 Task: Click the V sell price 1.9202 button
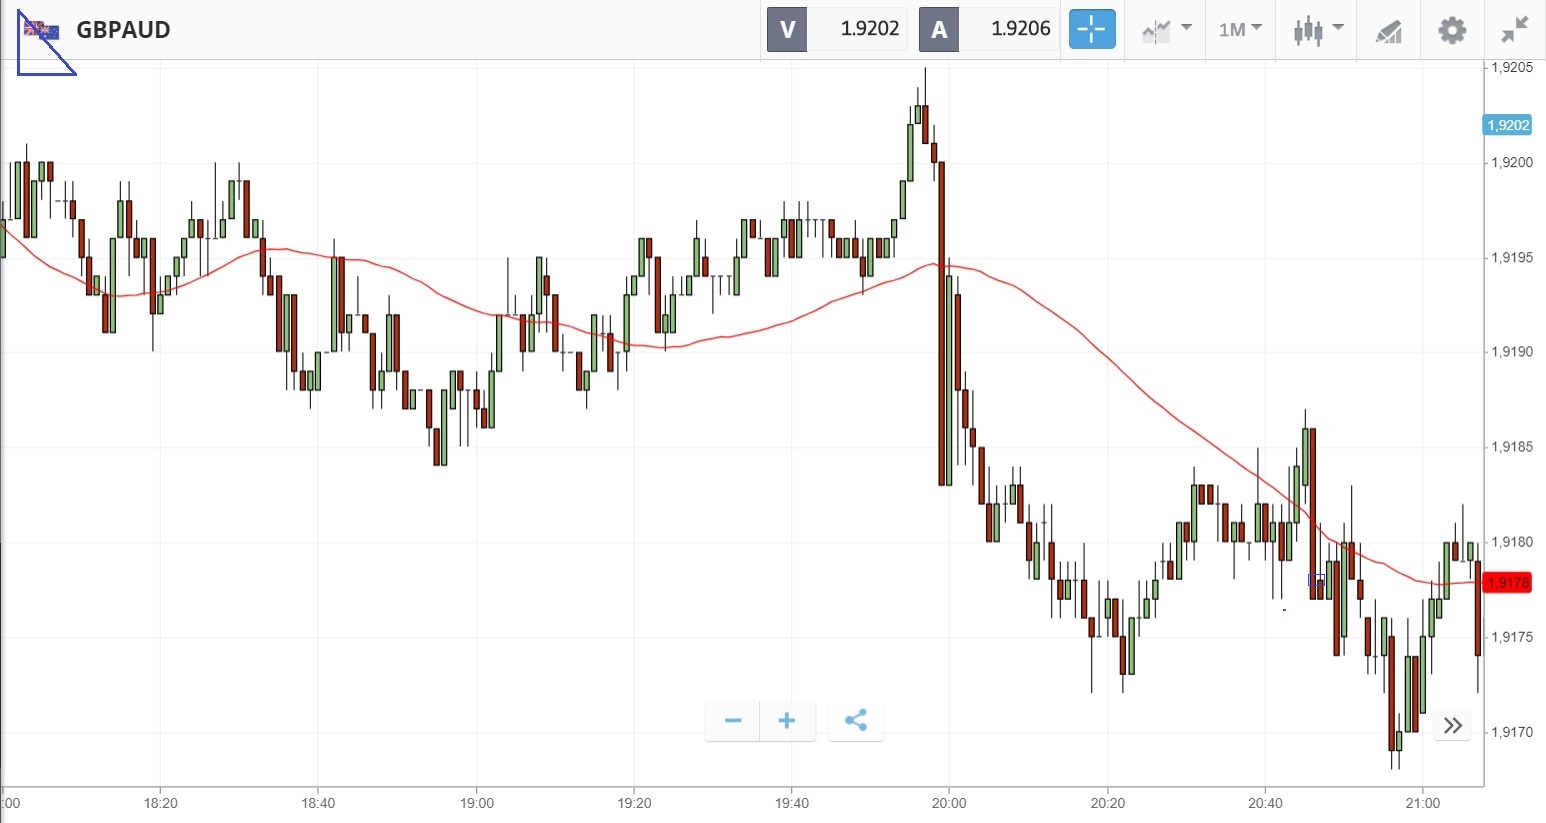click(x=837, y=29)
